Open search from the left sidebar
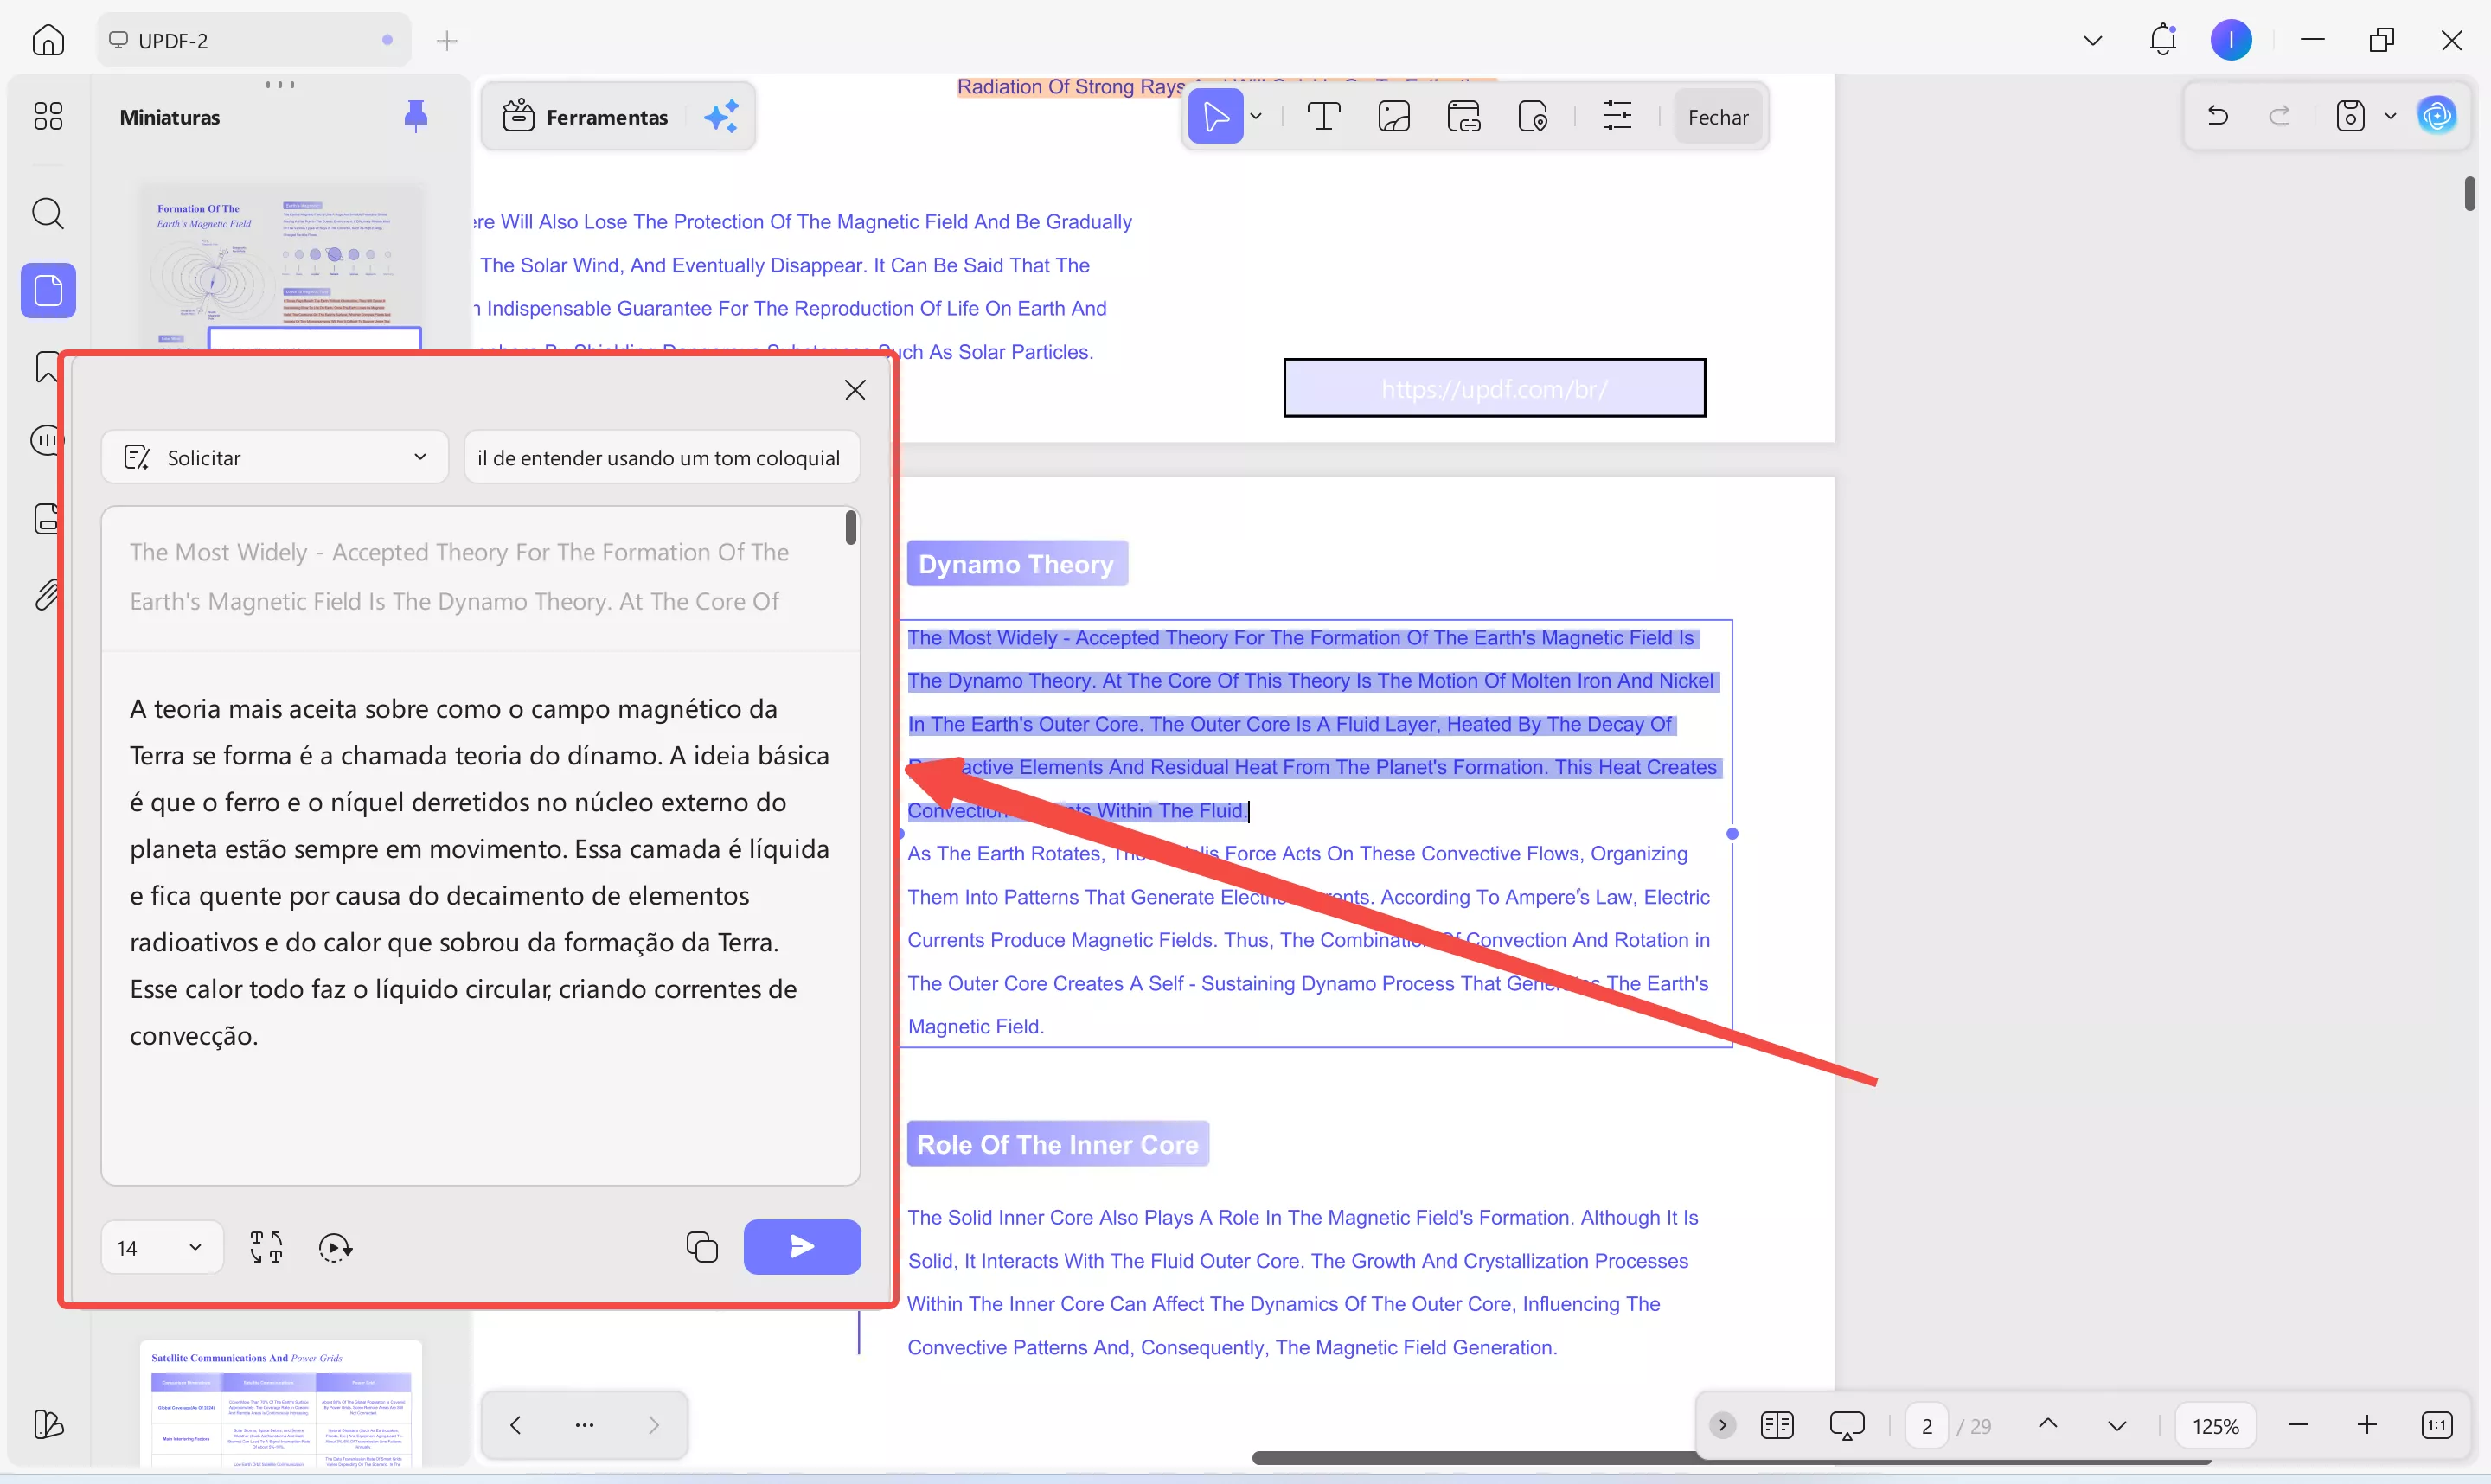The height and width of the screenshot is (1484, 2491). click(x=47, y=214)
